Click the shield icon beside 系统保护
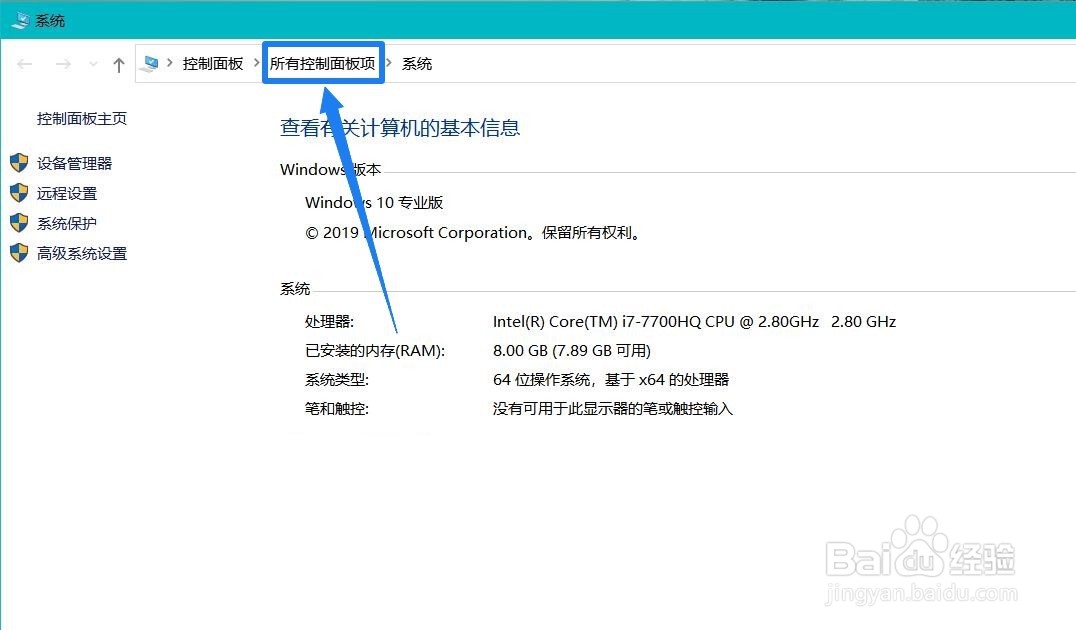1076x630 pixels. coord(18,223)
